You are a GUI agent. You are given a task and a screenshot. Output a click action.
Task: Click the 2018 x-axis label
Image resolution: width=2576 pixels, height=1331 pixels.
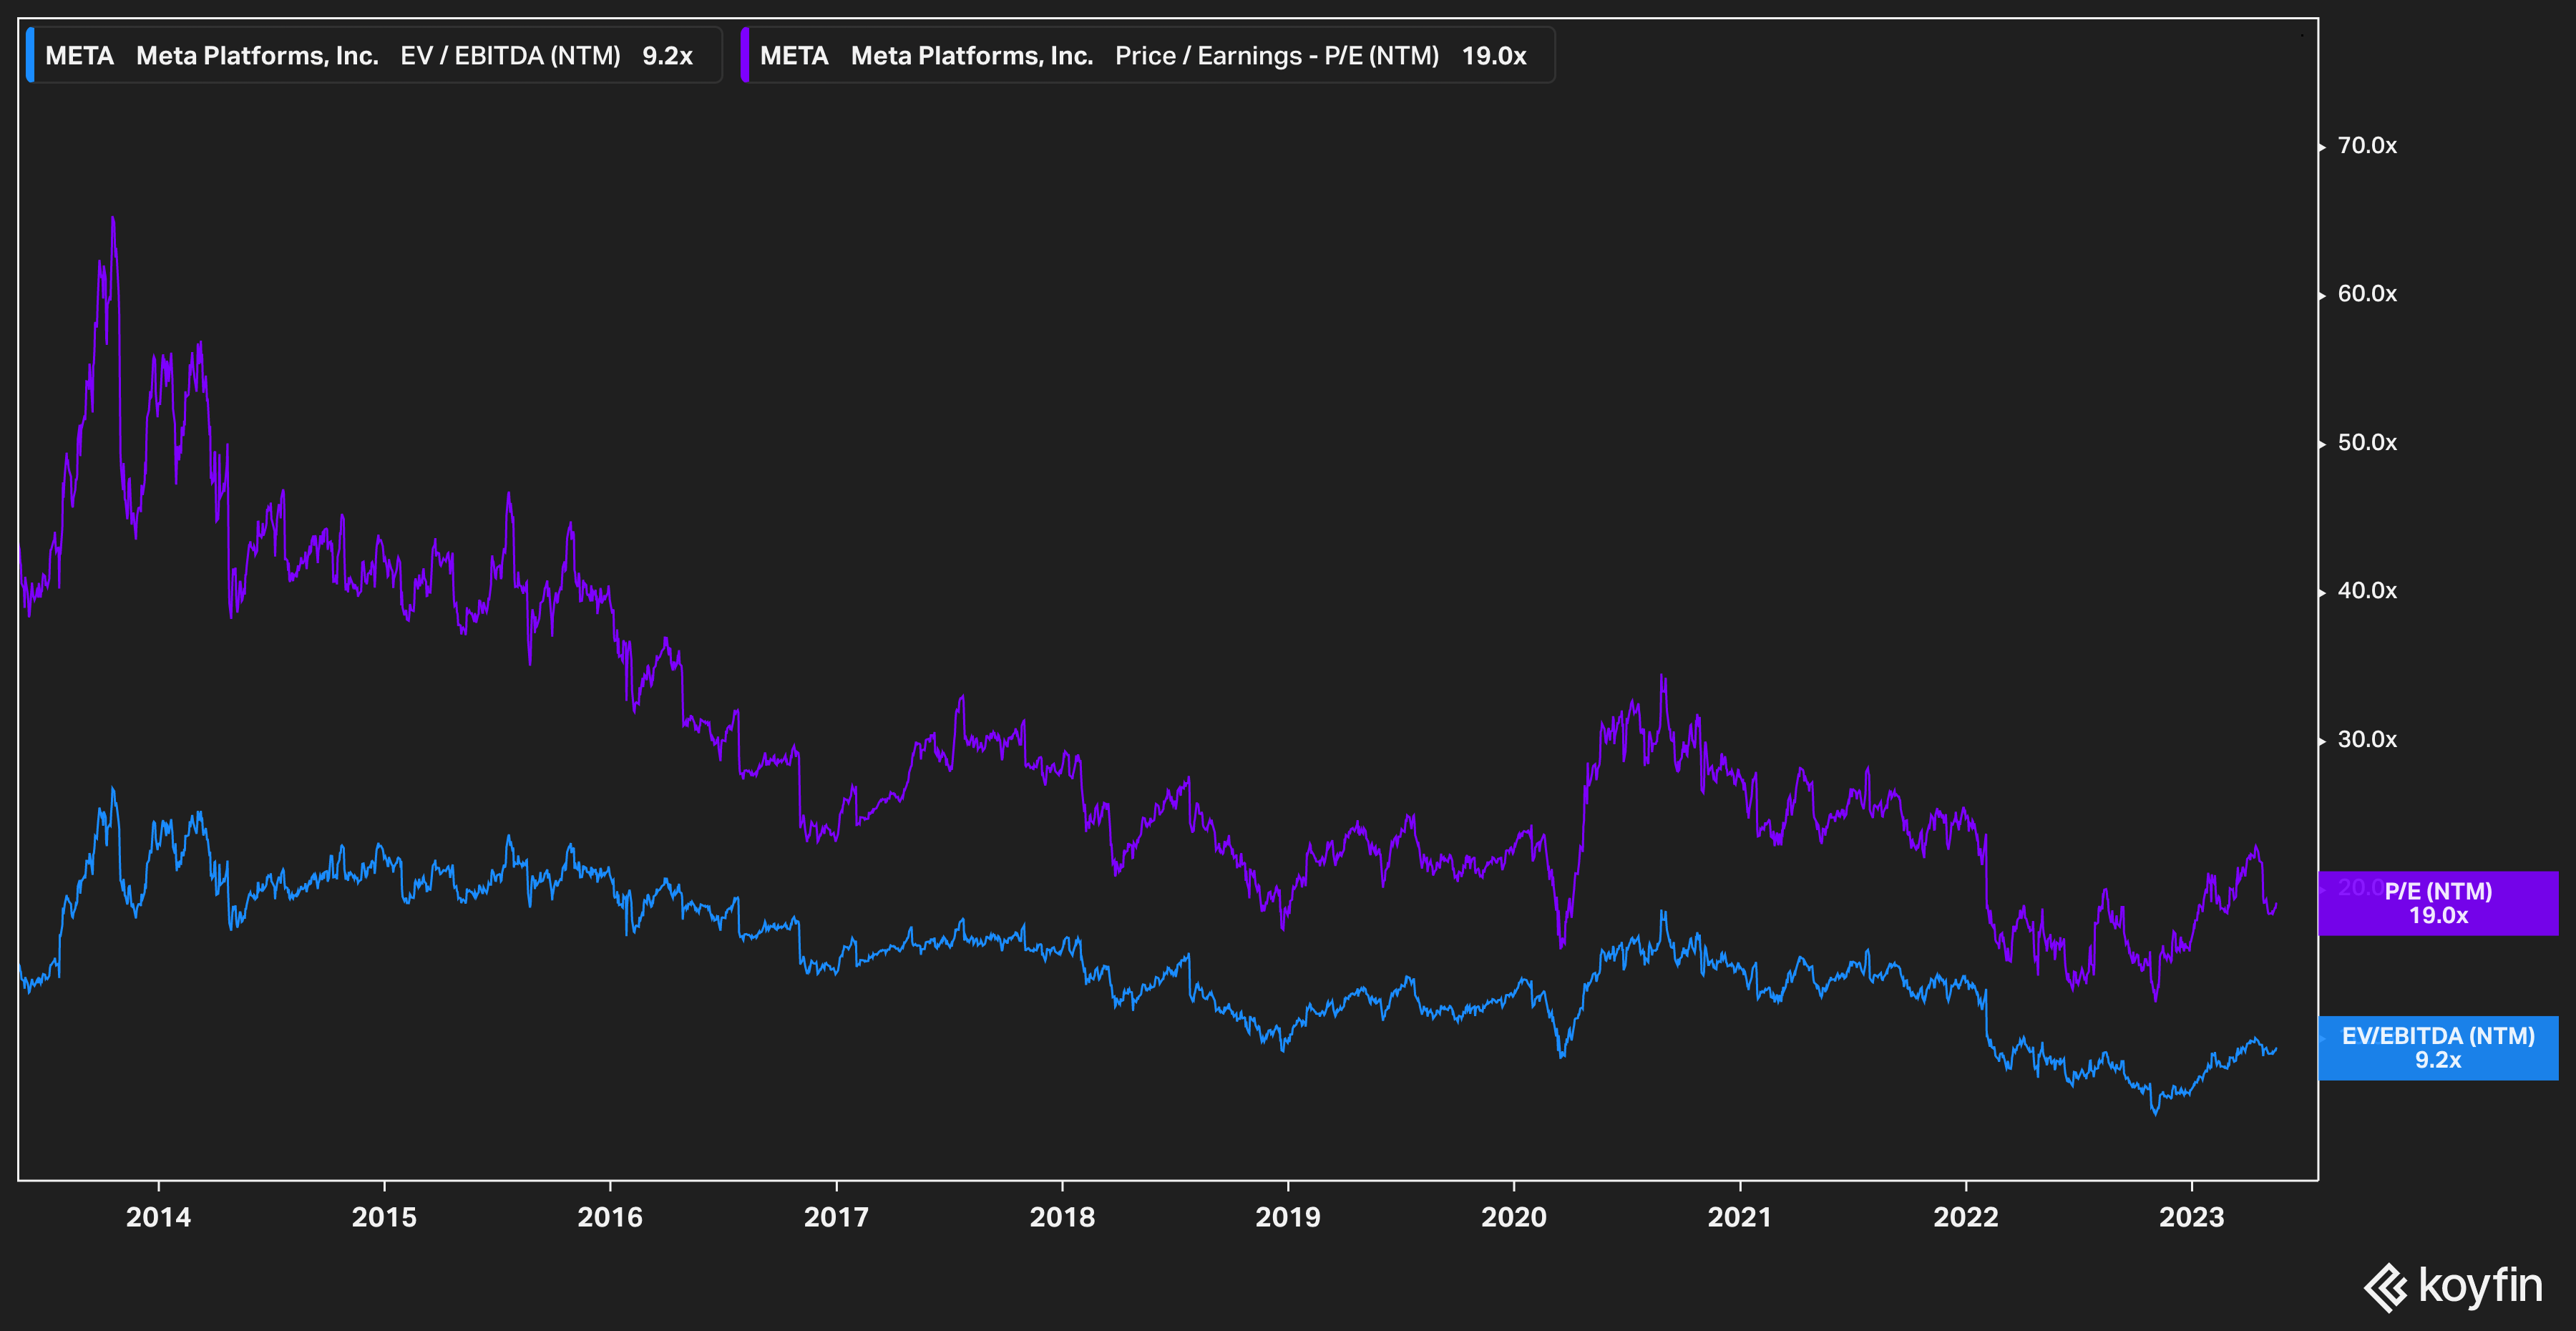click(1062, 1217)
